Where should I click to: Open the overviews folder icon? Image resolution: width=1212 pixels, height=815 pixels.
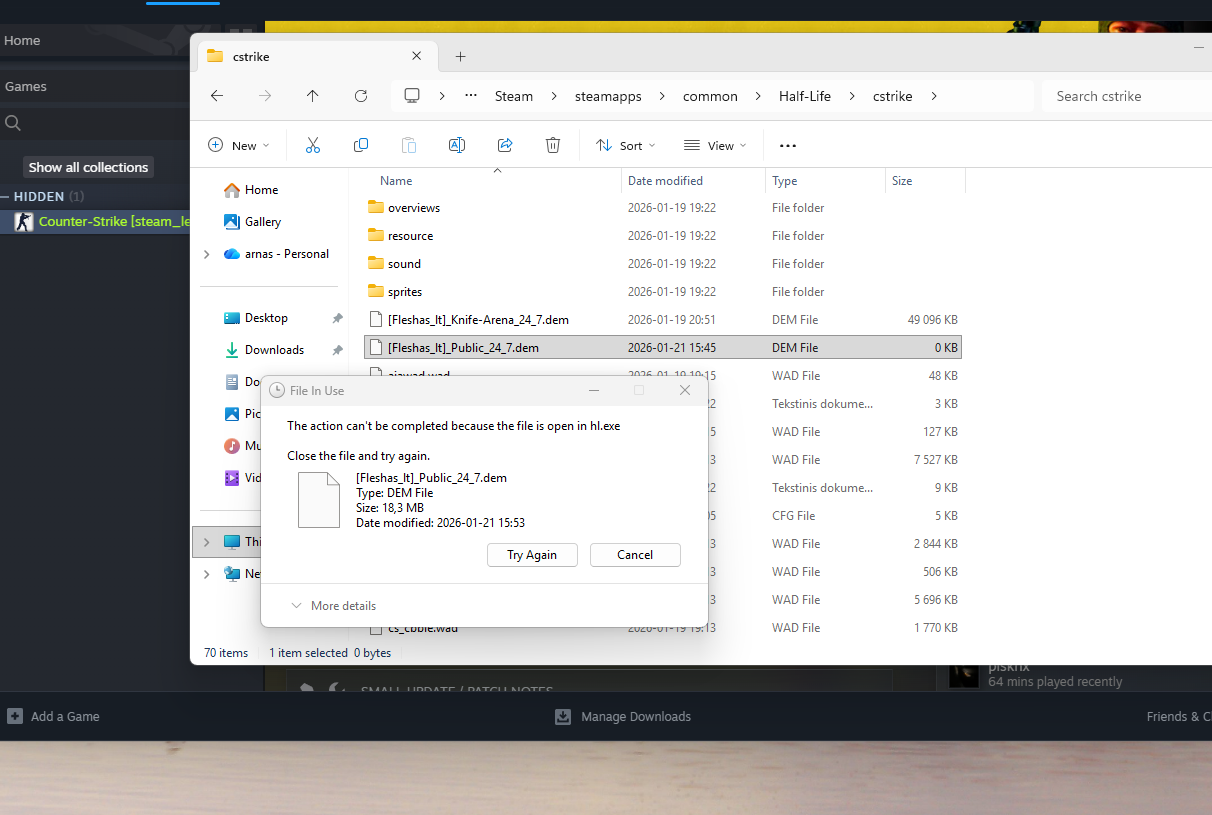(376, 208)
